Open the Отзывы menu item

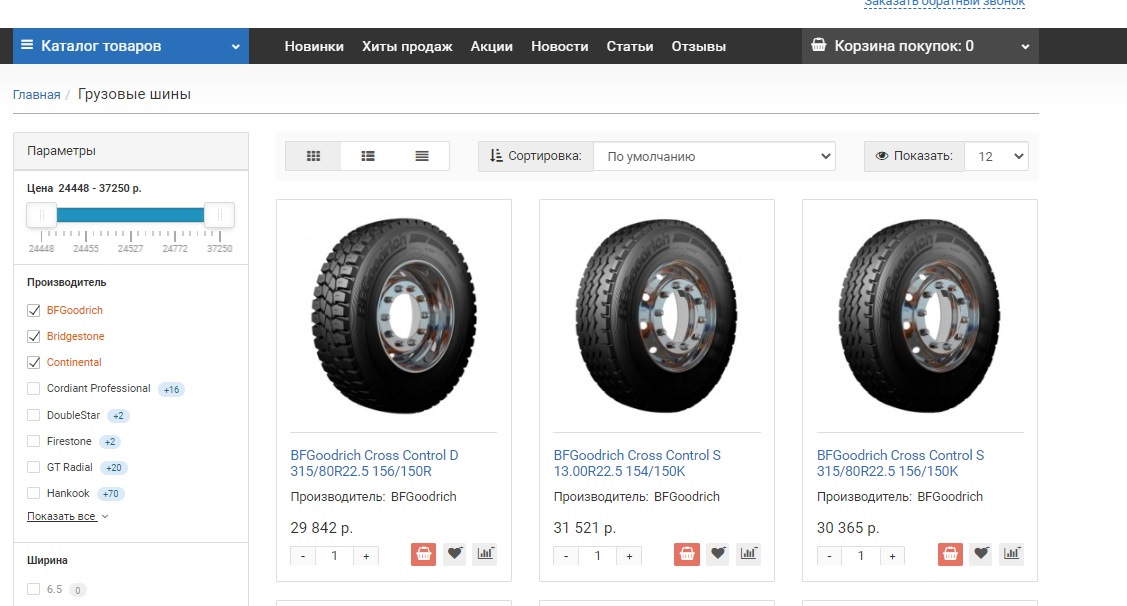pos(699,46)
